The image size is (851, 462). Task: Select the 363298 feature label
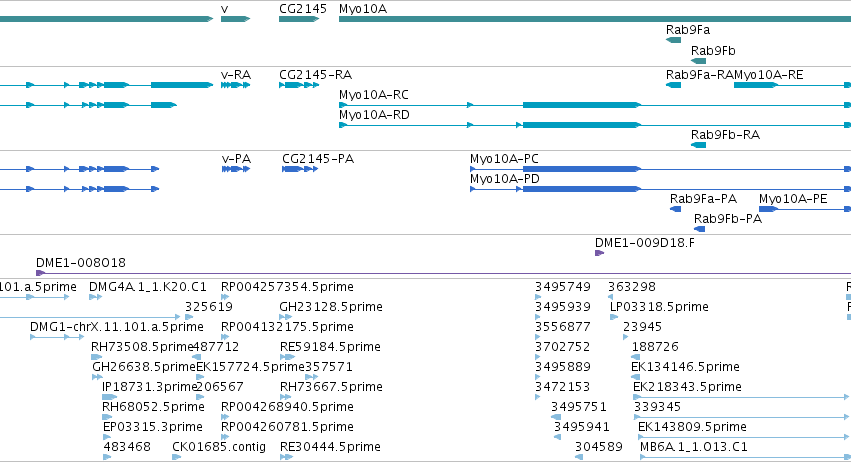(x=632, y=287)
